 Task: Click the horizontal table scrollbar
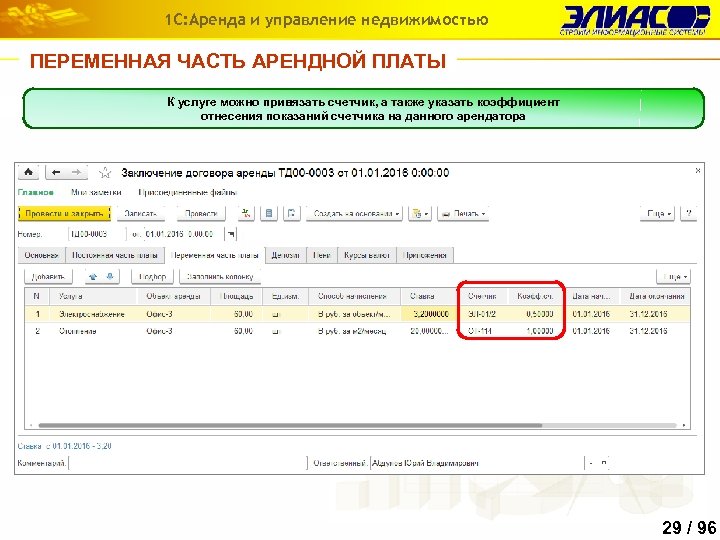(x=290, y=426)
